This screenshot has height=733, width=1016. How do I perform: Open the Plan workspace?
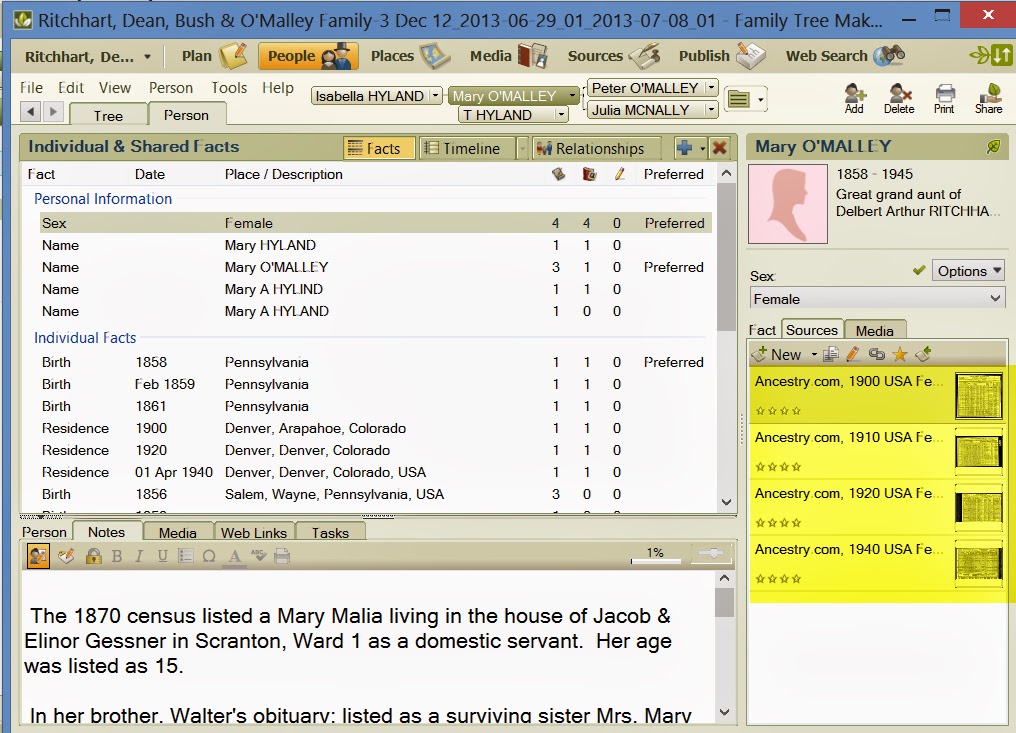(x=213, y=56)
